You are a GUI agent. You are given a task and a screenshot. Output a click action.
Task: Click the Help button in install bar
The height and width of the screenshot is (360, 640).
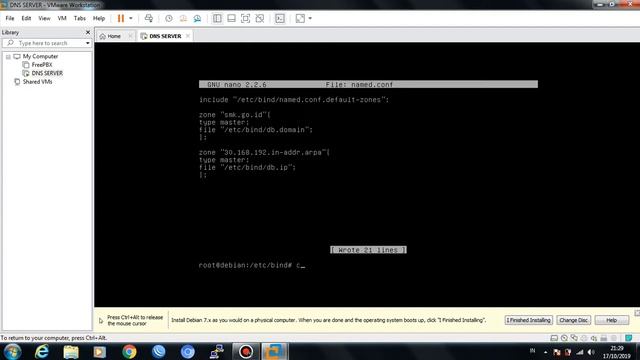[611, 320]
